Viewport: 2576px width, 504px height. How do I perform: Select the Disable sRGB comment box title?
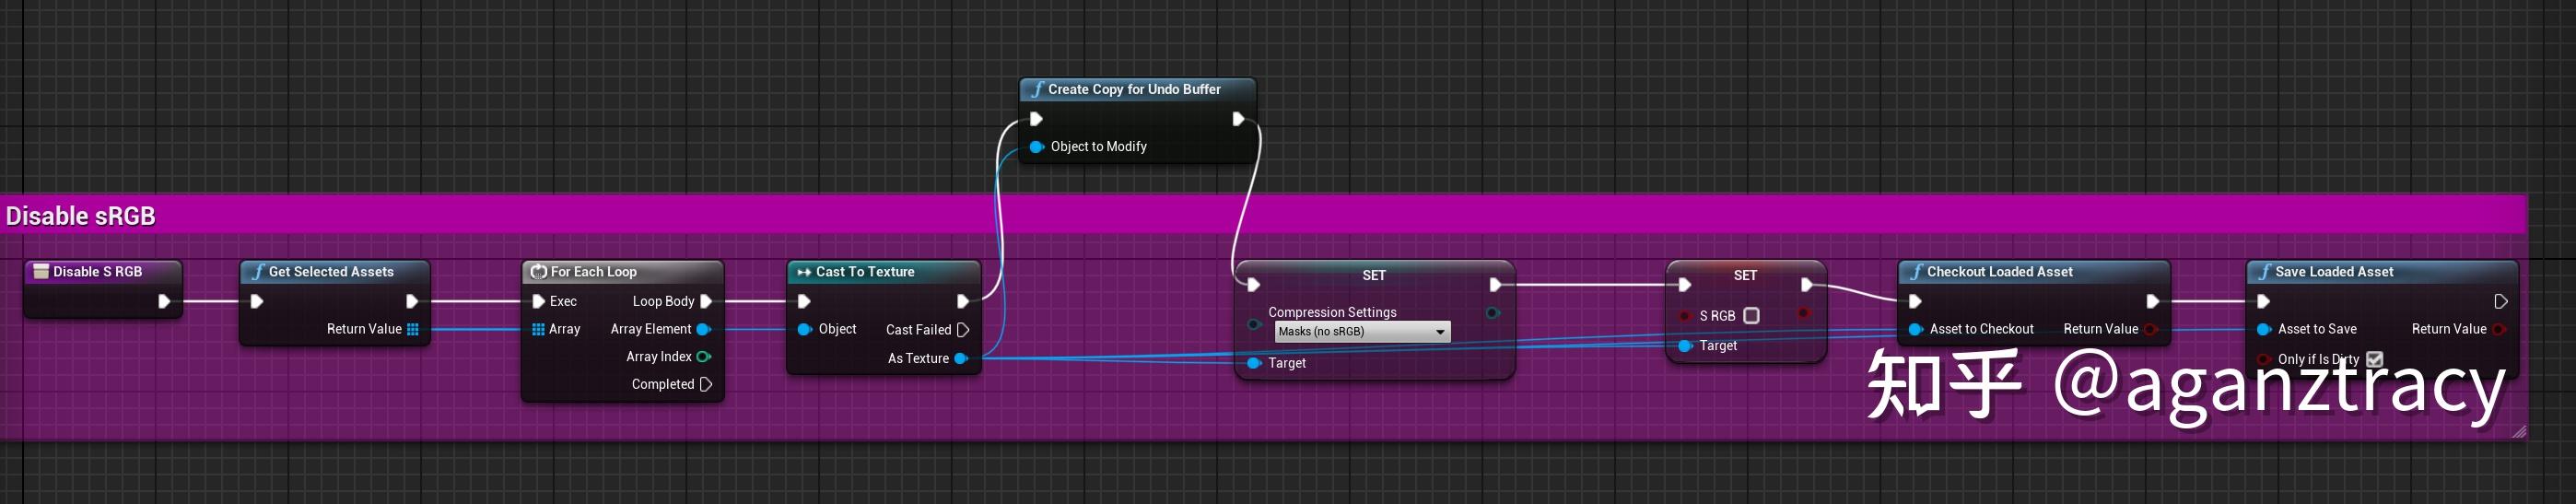coord(81,216)
